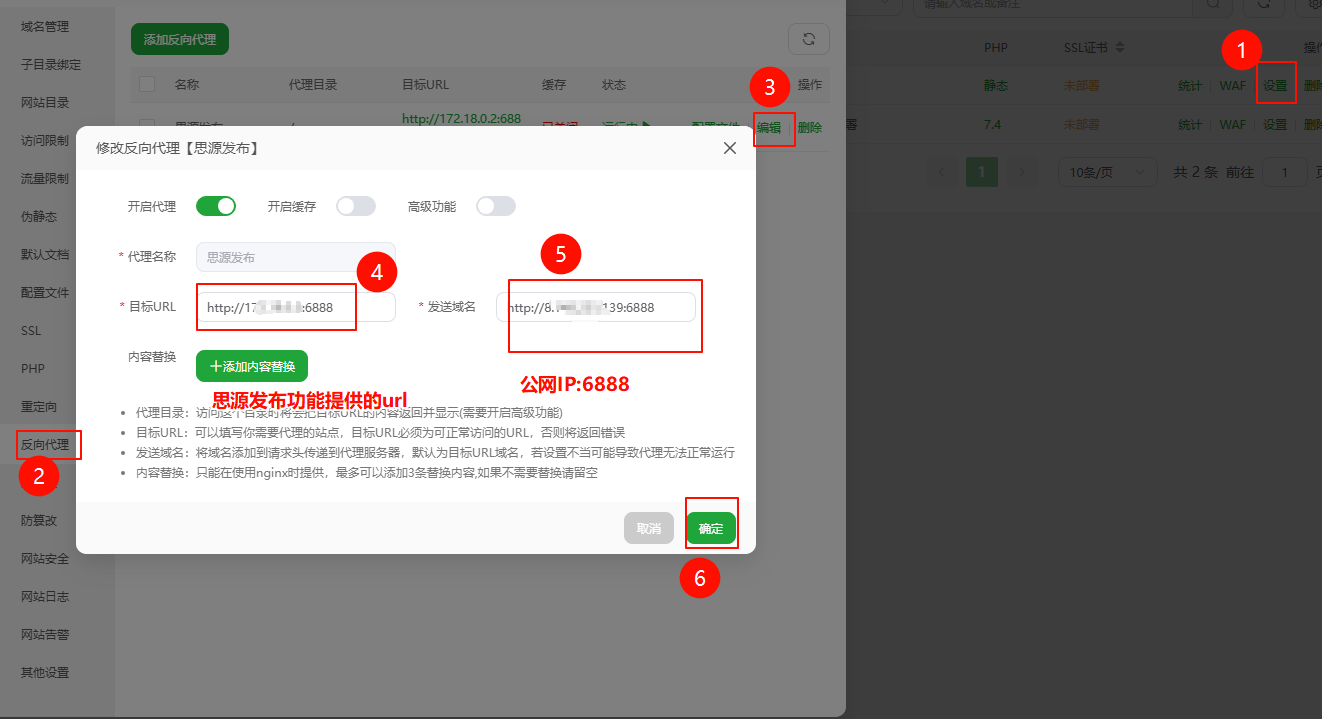Viewport: 1322px width, 719px height.
Task: View 网站日志 in the sidebar
Action: [x=45, y=596]
